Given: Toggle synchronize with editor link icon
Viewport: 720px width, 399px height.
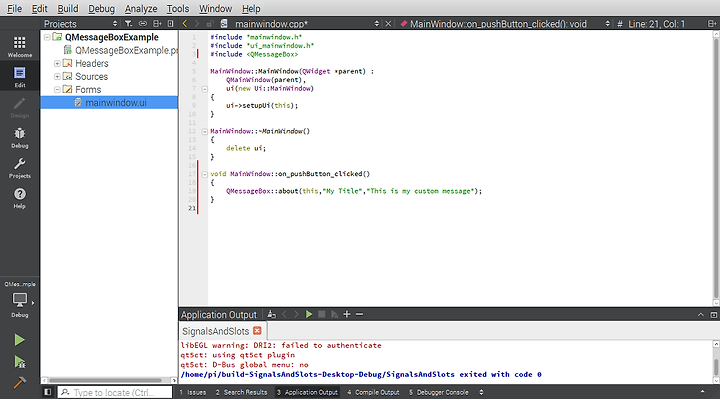Looking at the screenshot, I should (x=143, y=23).
